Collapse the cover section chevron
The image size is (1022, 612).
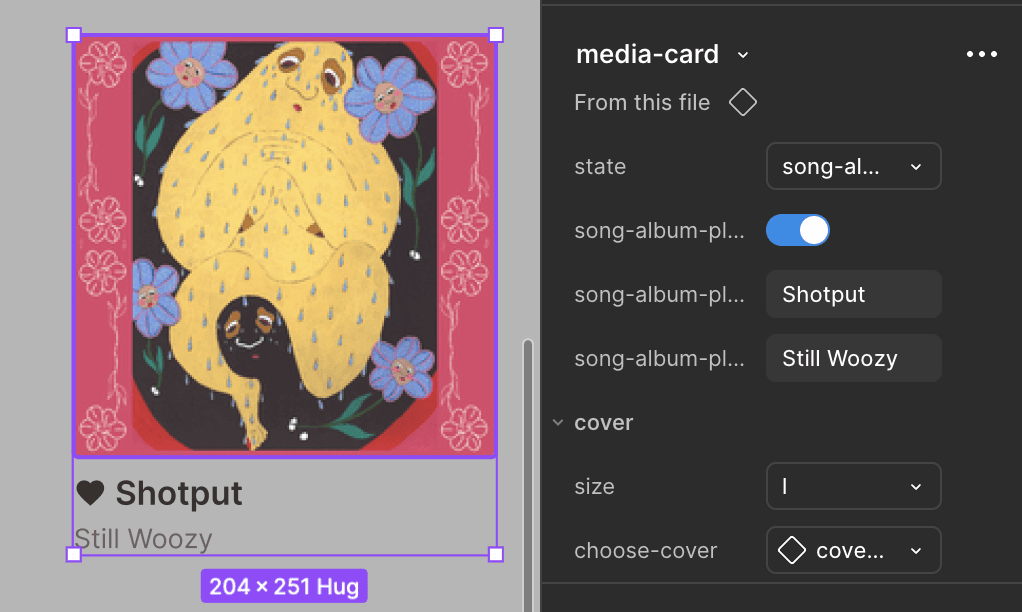pos(558,422)
